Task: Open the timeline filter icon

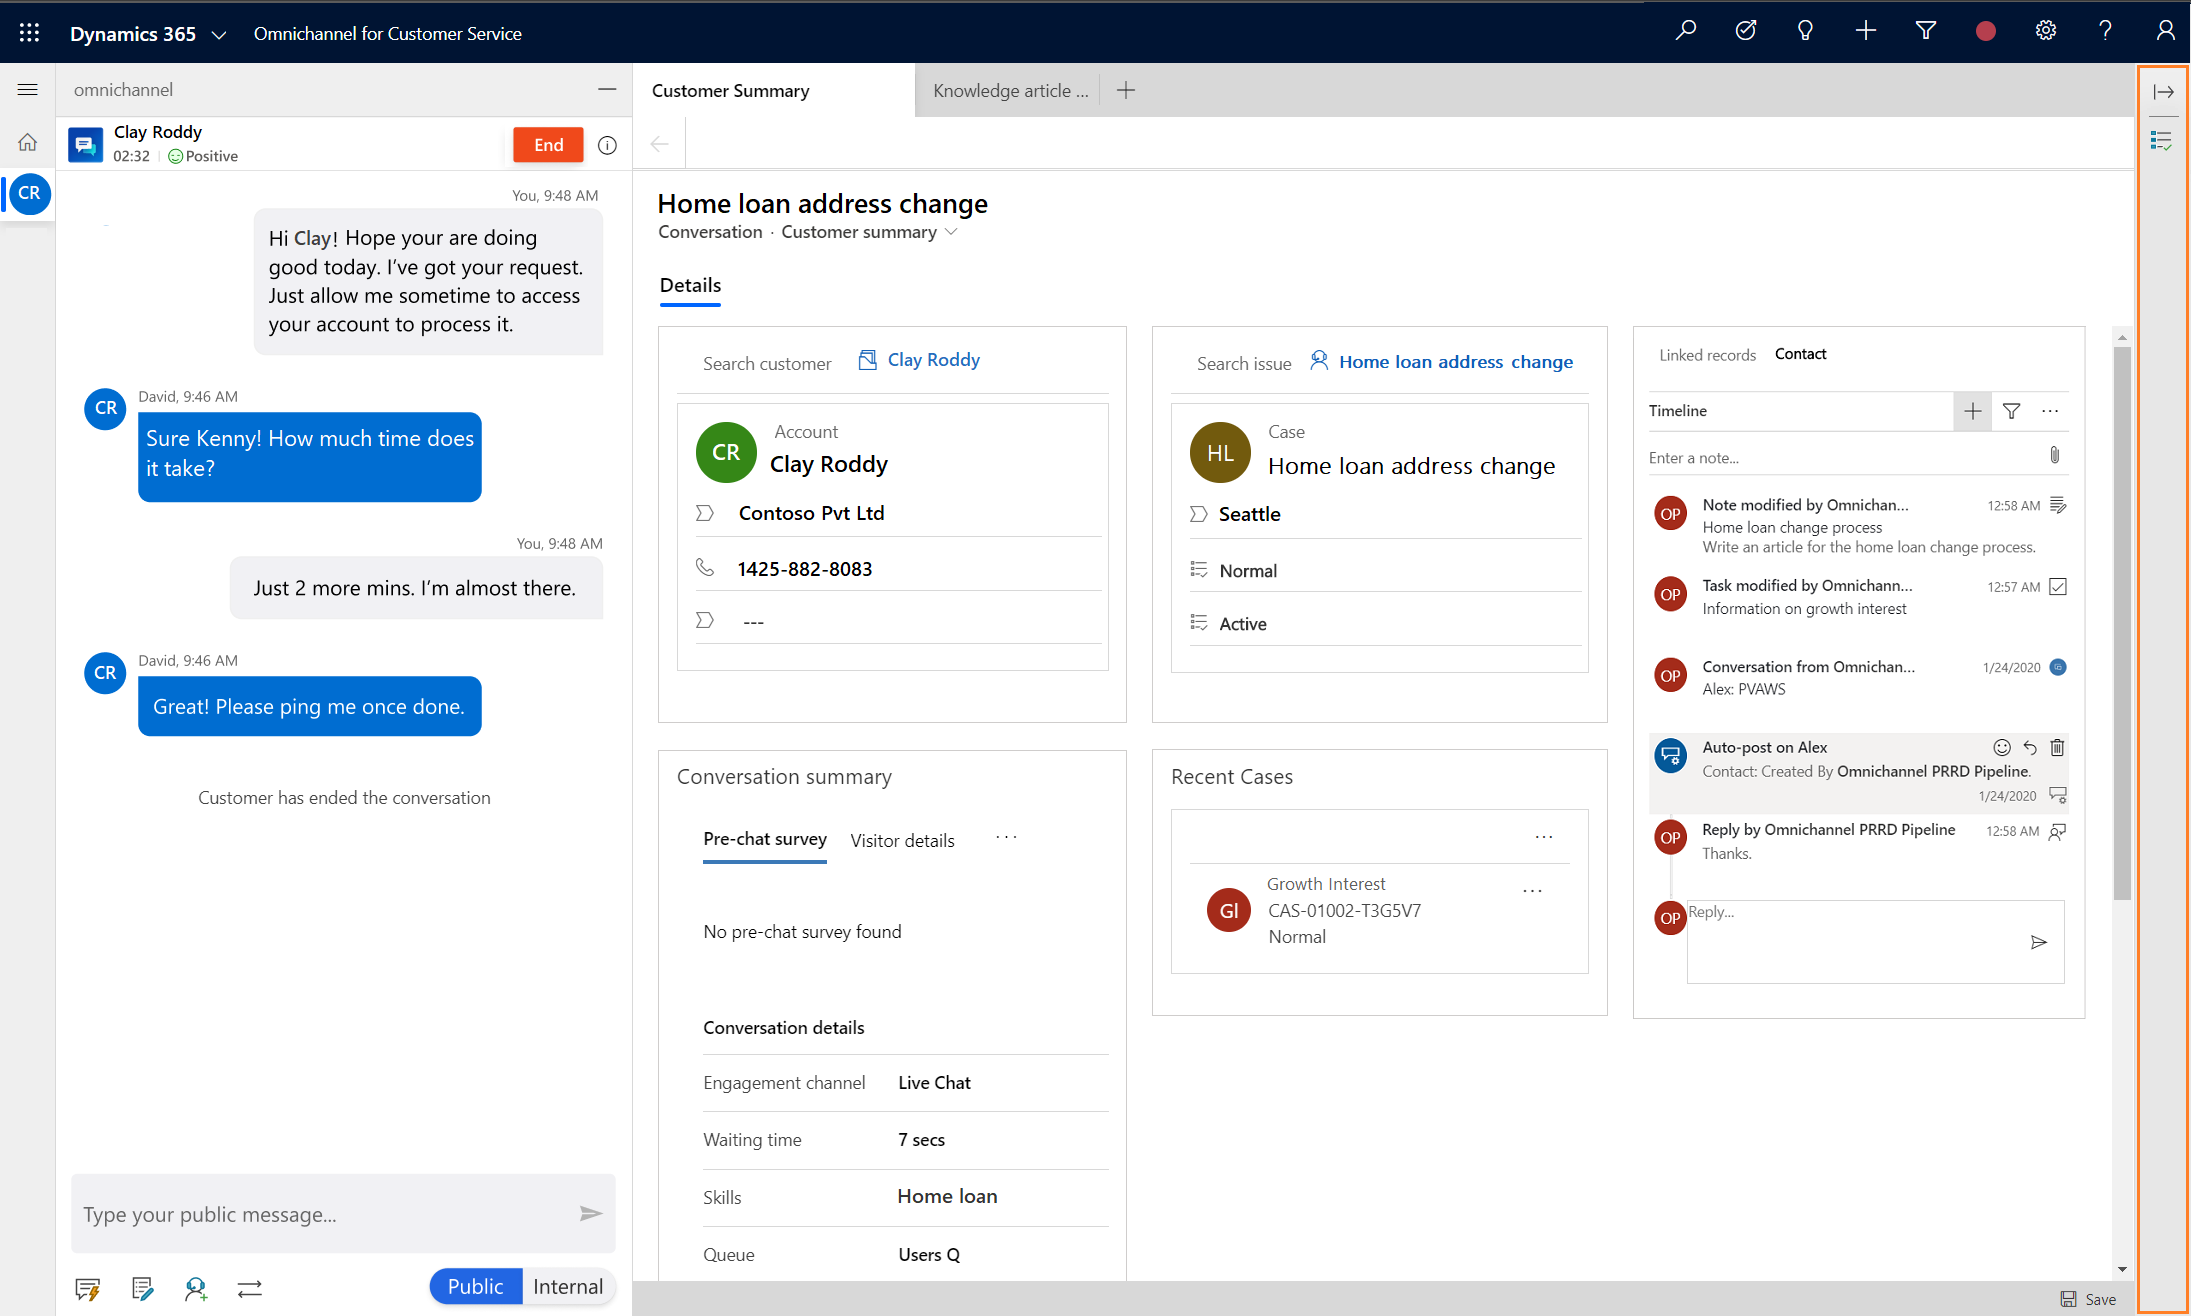Action: coord(2013,410)
